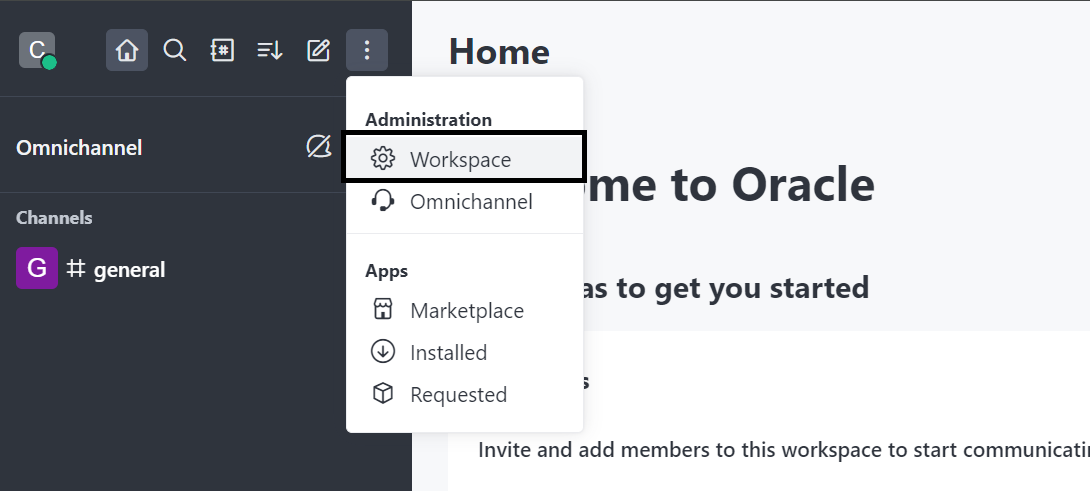Click the Channels section label
The height and width of the screenshot is (491, 1090).
(x=54, y=218)
